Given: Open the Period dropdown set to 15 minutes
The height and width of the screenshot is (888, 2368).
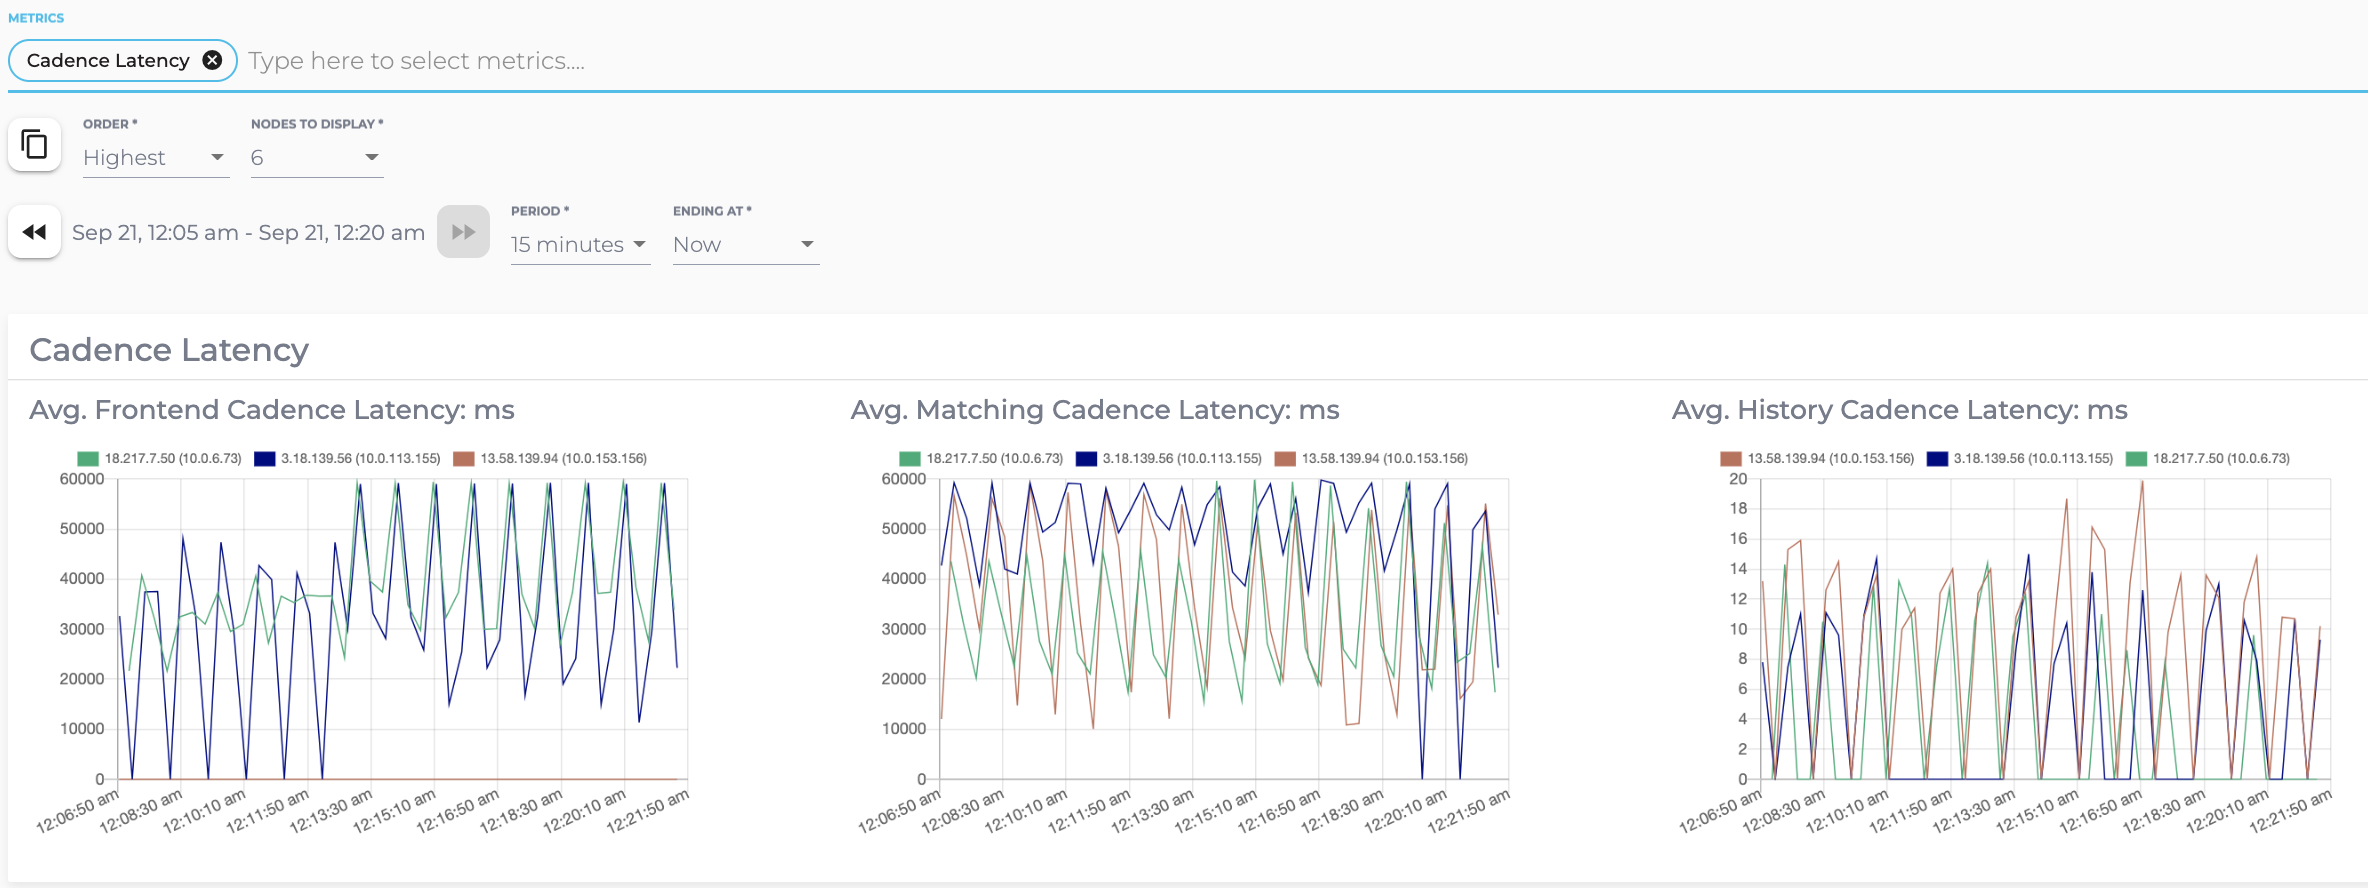Looking at the screenshot, I should [579, 245].
